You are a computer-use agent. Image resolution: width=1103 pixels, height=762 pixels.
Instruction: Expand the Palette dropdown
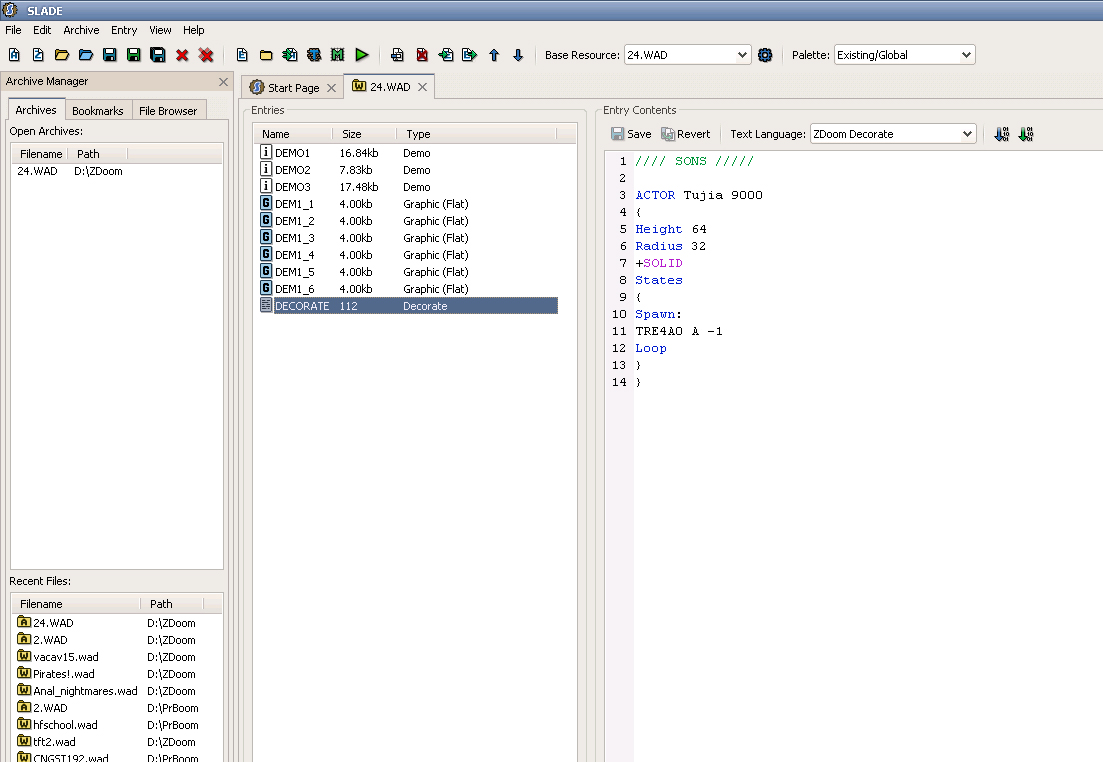pos(904,55)
